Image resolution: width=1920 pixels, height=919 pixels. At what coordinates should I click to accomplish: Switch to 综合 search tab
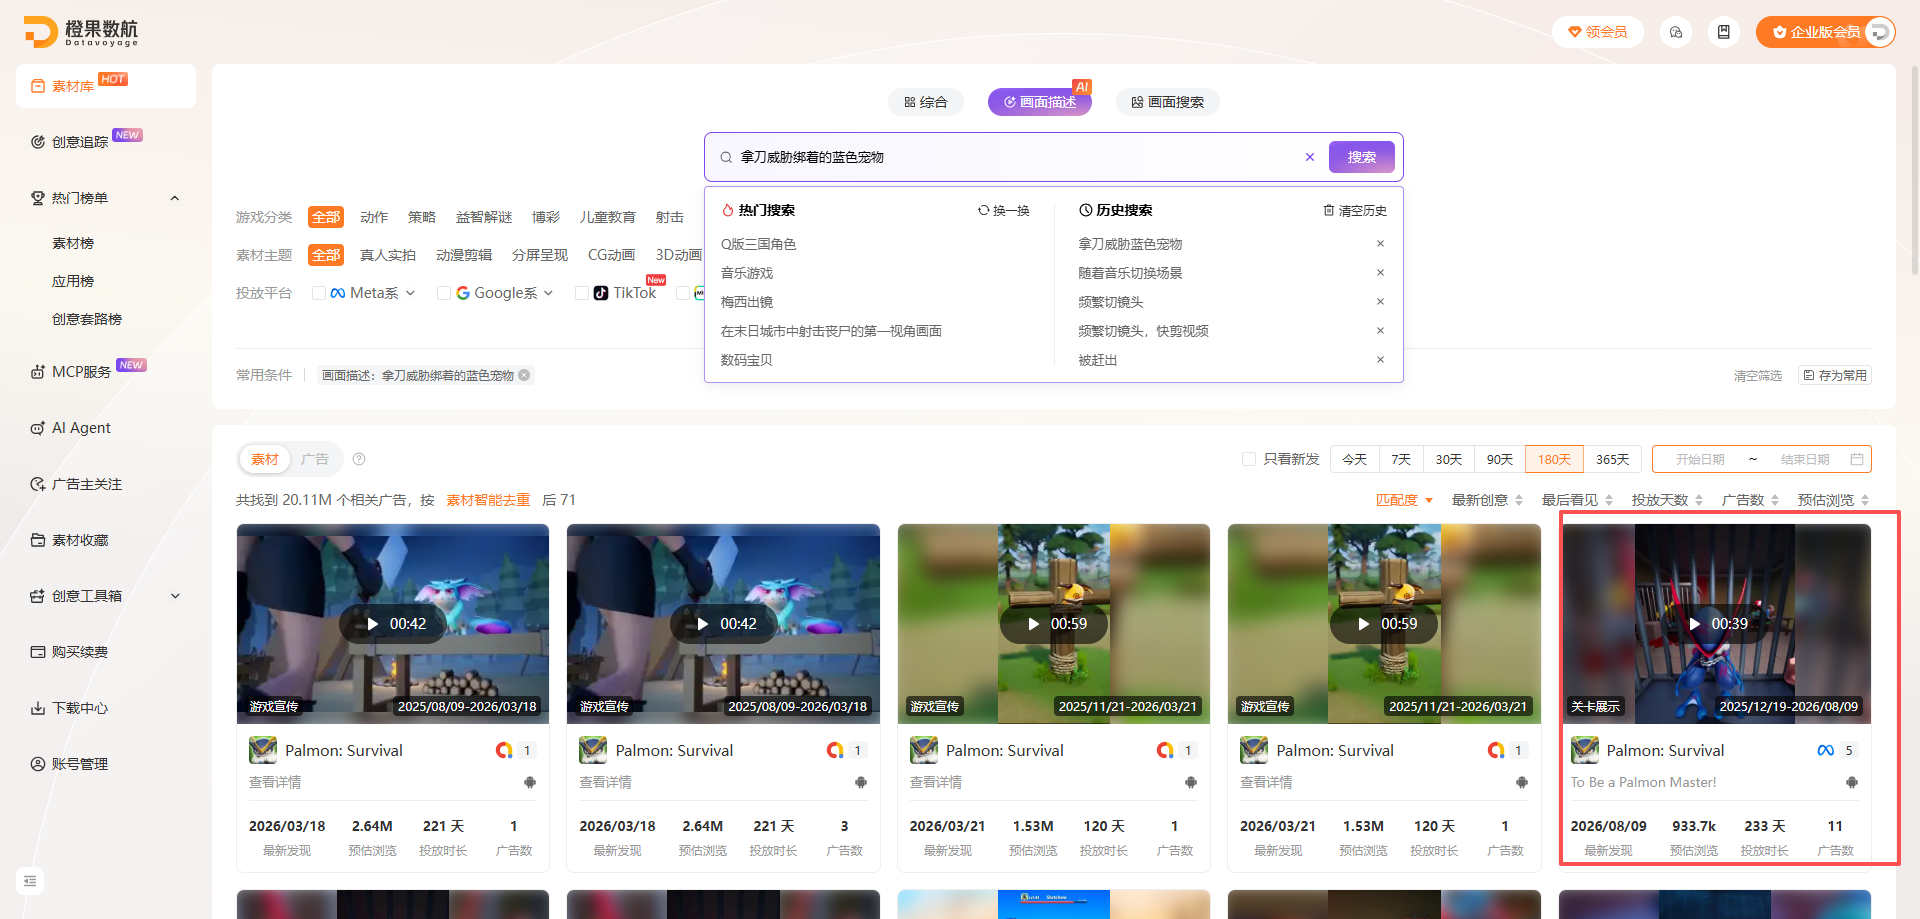click(926, 102)
